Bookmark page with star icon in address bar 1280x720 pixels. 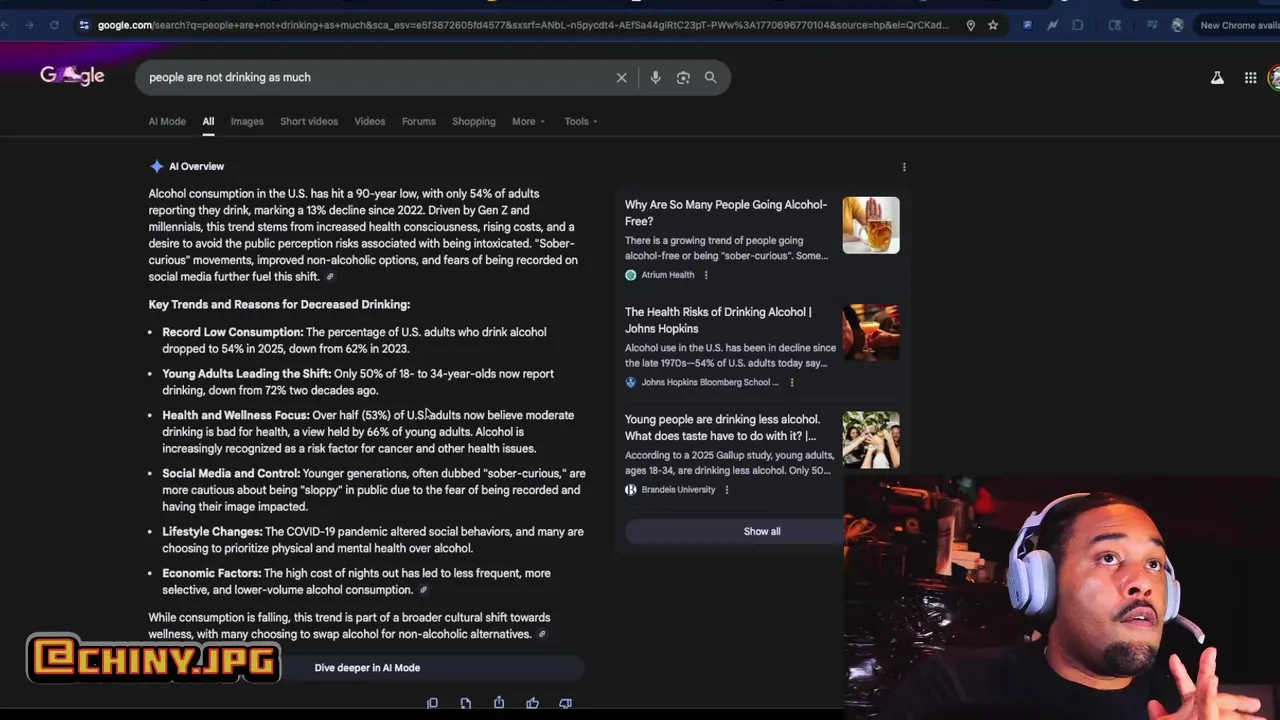point(993,25)
